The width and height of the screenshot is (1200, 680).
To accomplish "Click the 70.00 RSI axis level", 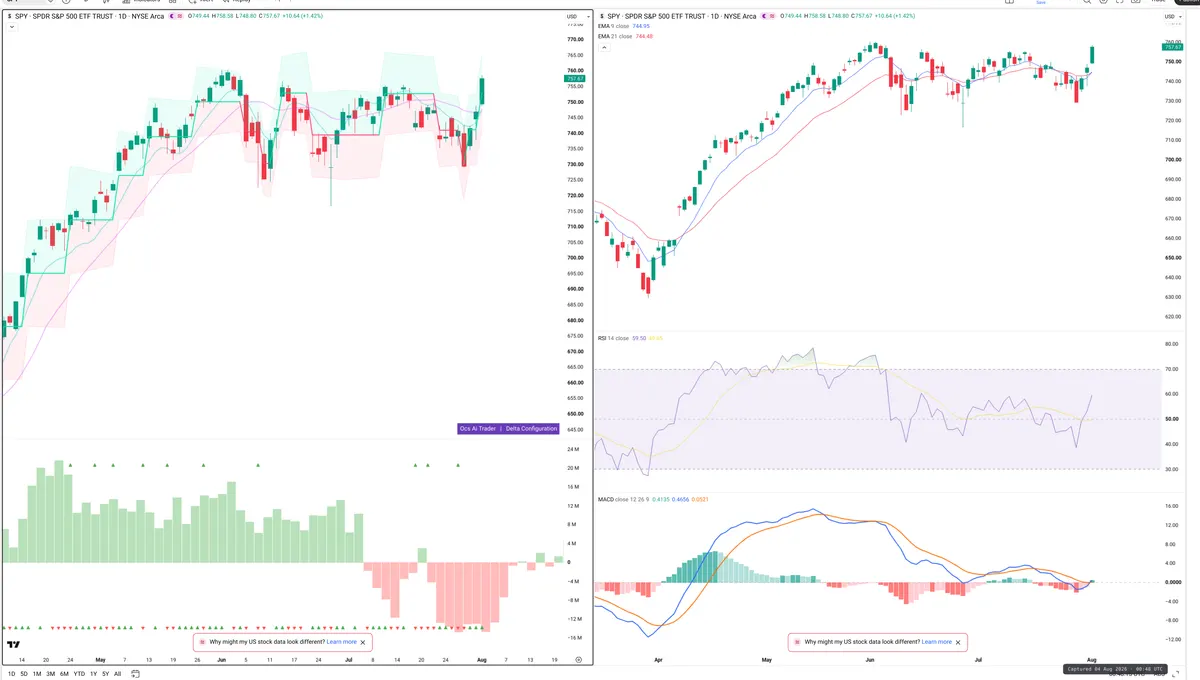I will (x=1172, y=369).
